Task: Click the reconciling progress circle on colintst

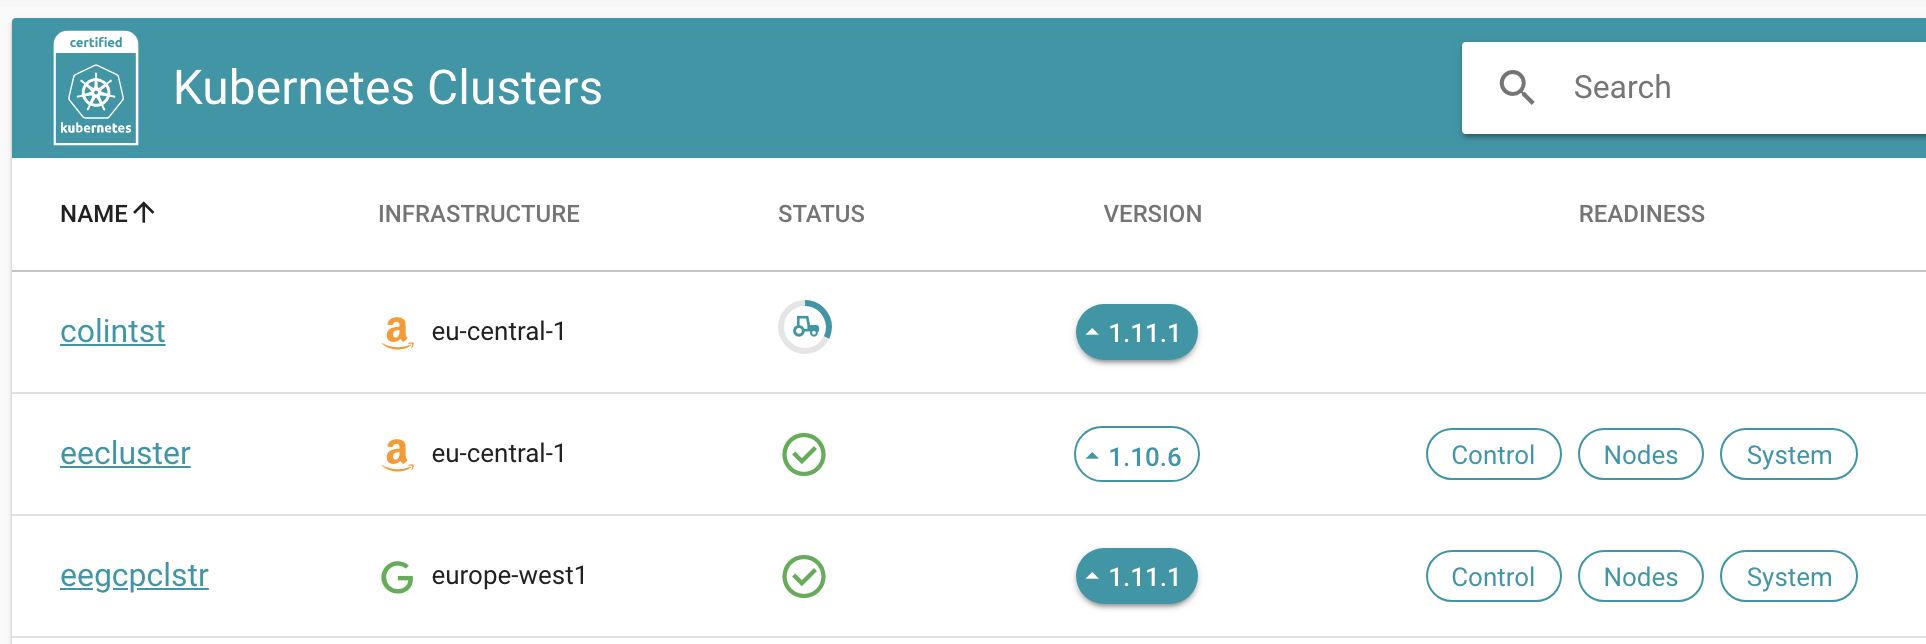Action: coord(804,326)
